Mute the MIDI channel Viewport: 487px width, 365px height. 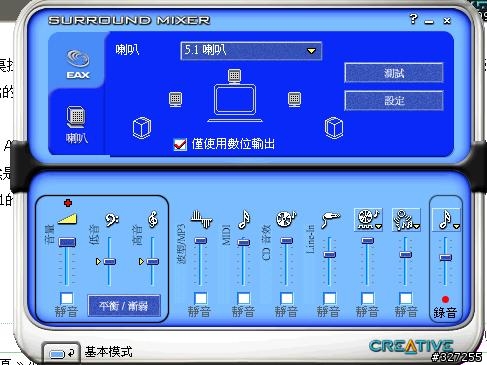click(x=244, y=298)
